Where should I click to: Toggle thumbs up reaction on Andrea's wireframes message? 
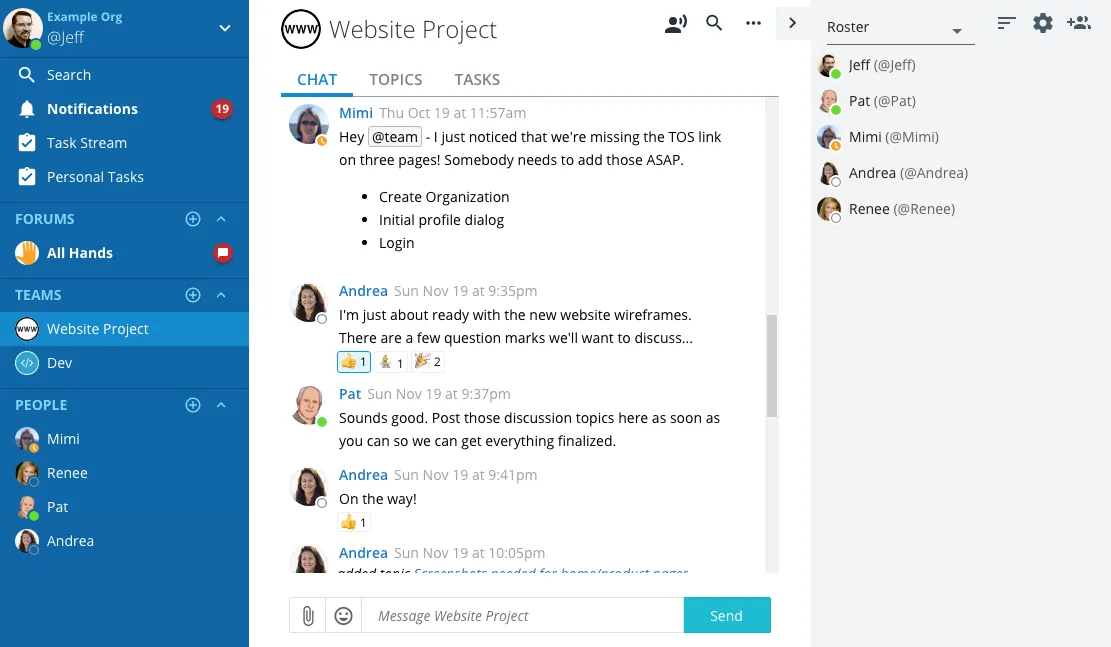(354, 362)
